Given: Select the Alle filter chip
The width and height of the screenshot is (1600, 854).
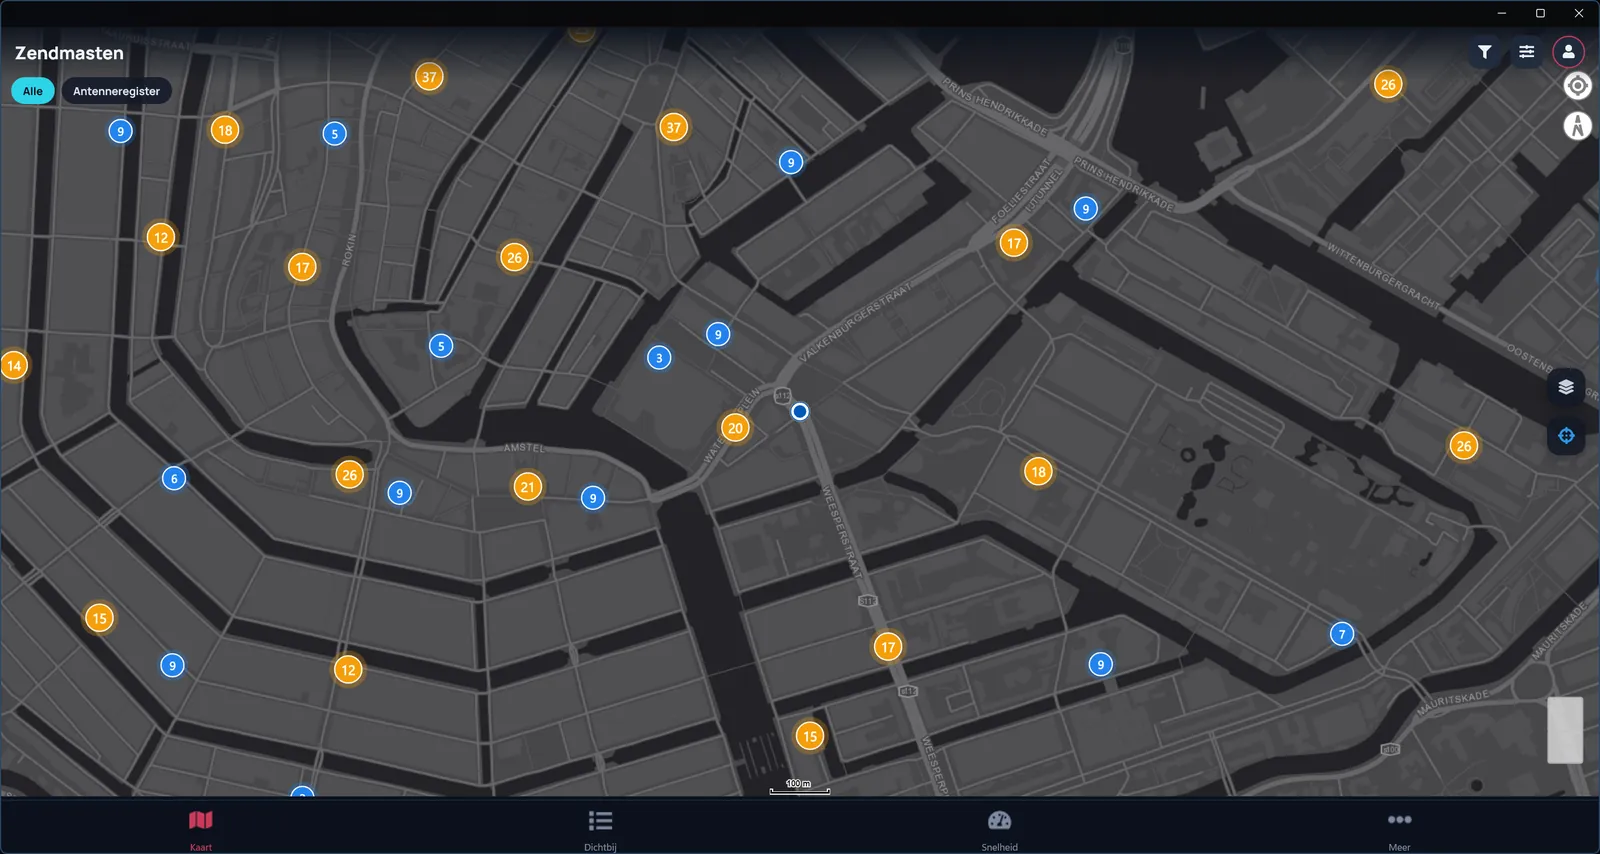Looking at the screenshot, I should point(33,91).
